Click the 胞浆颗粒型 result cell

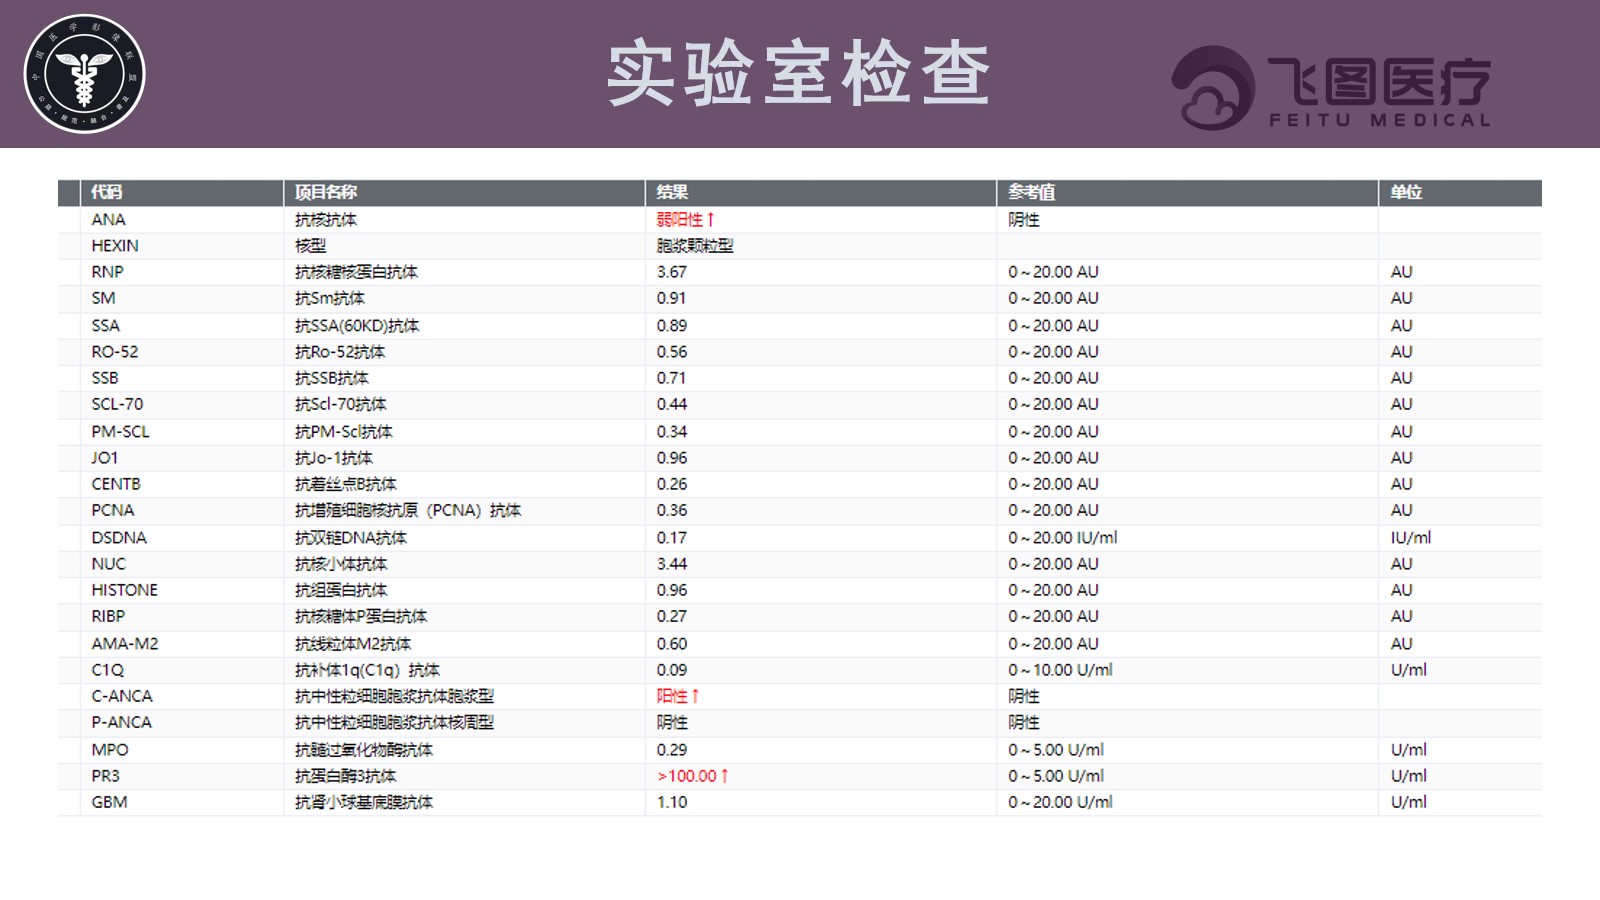pos(695,245)
